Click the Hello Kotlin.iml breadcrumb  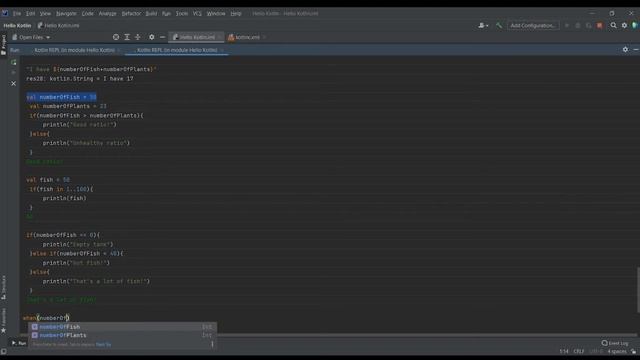click(59, 25)
